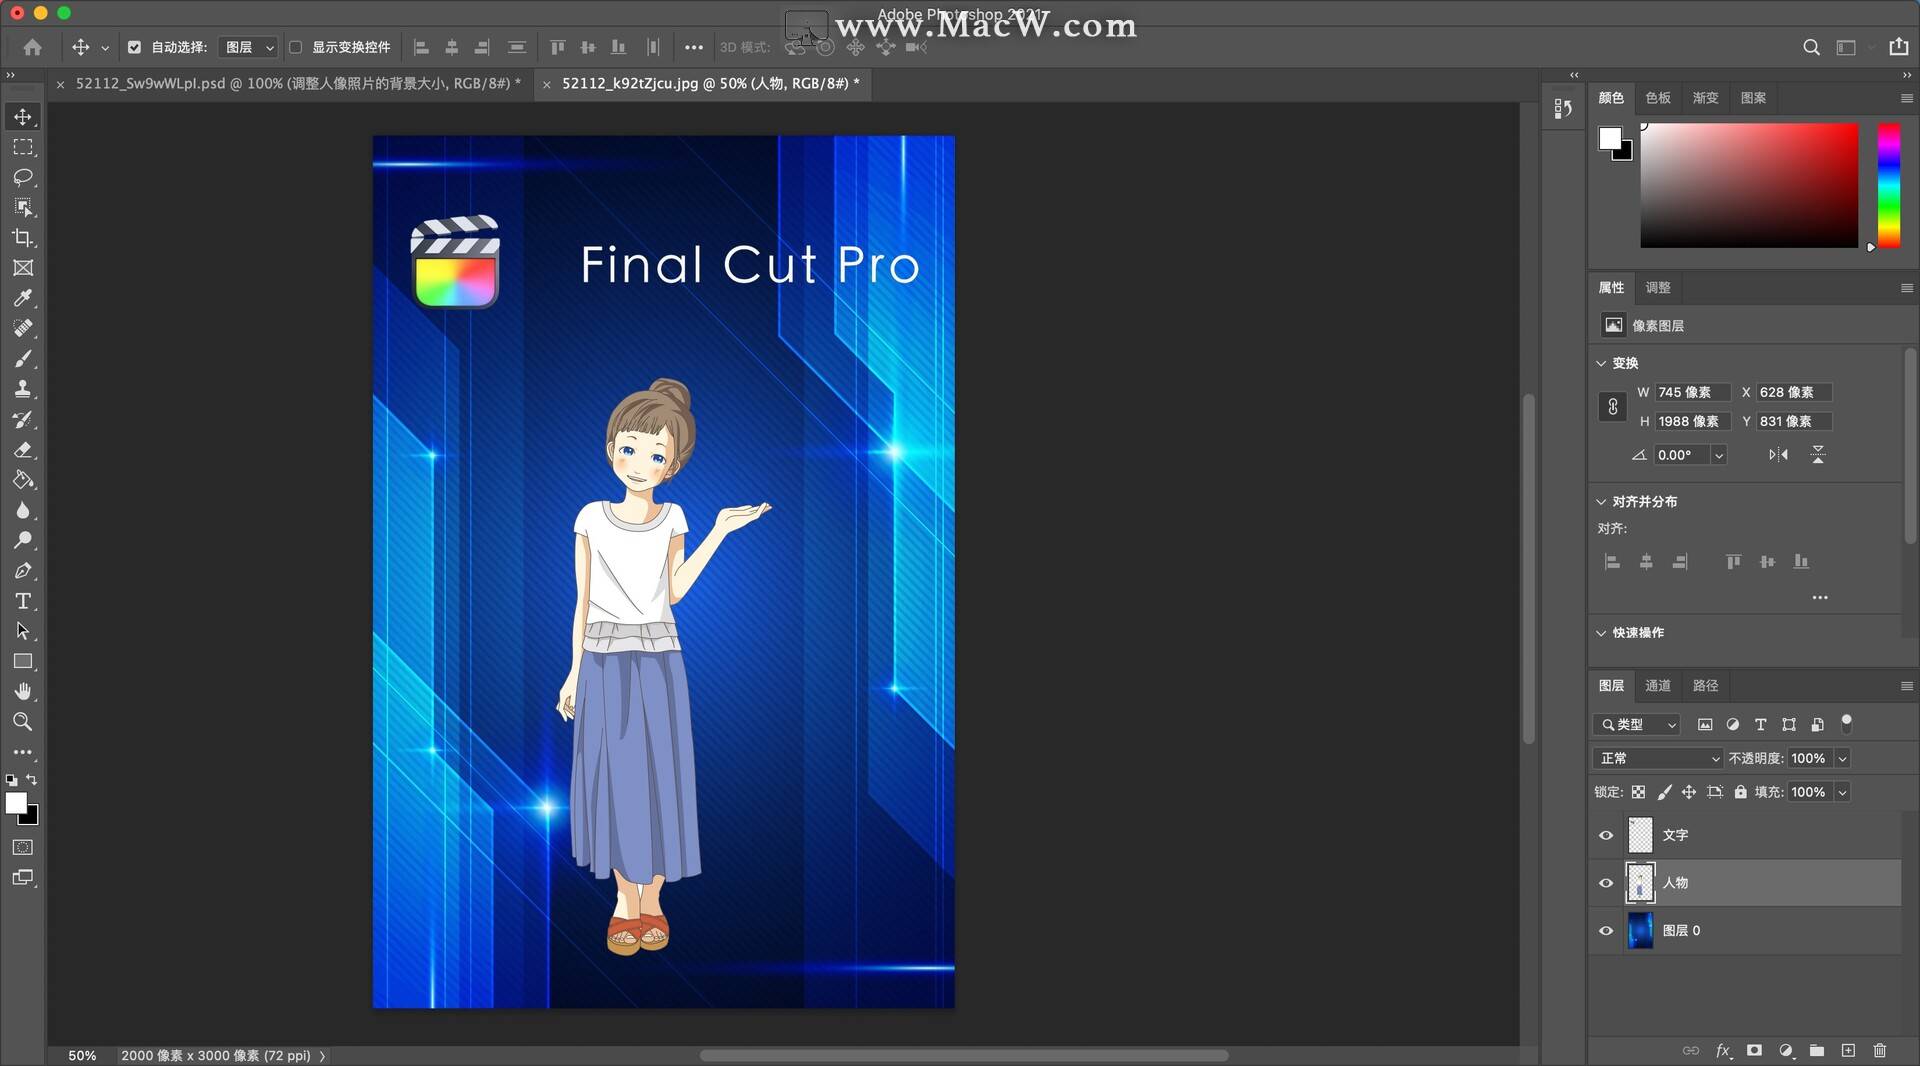Select the Lasso tool
This screenshot has height=1066, width=1920.
tap(23, 177)
